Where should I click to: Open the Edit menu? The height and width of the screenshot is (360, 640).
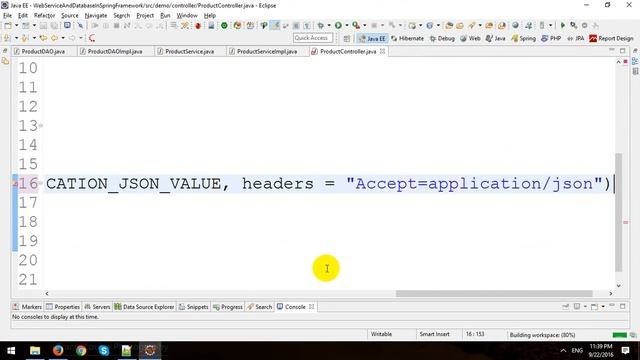coord(23,16)
